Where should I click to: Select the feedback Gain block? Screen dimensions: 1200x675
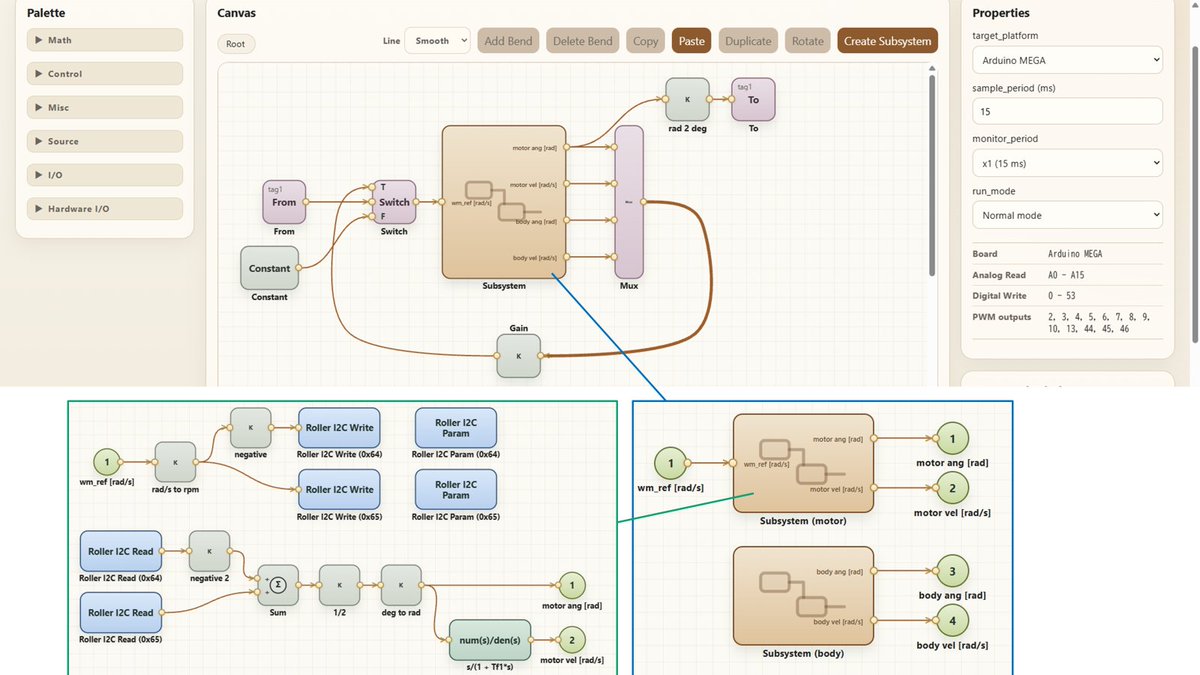tap(518, 356)
